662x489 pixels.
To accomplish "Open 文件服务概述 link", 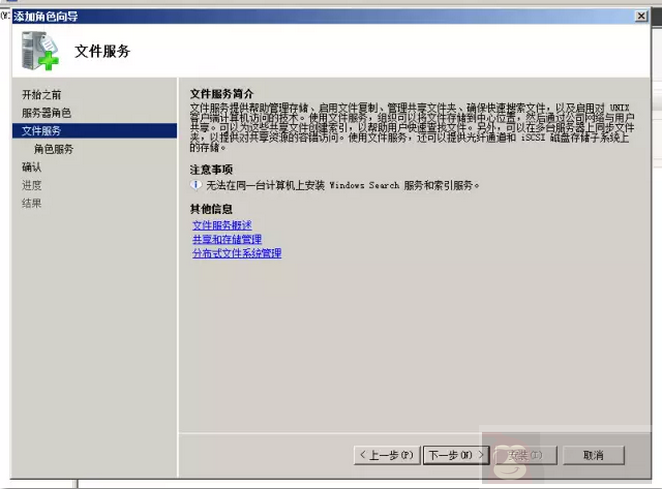I will click(222, 225).
